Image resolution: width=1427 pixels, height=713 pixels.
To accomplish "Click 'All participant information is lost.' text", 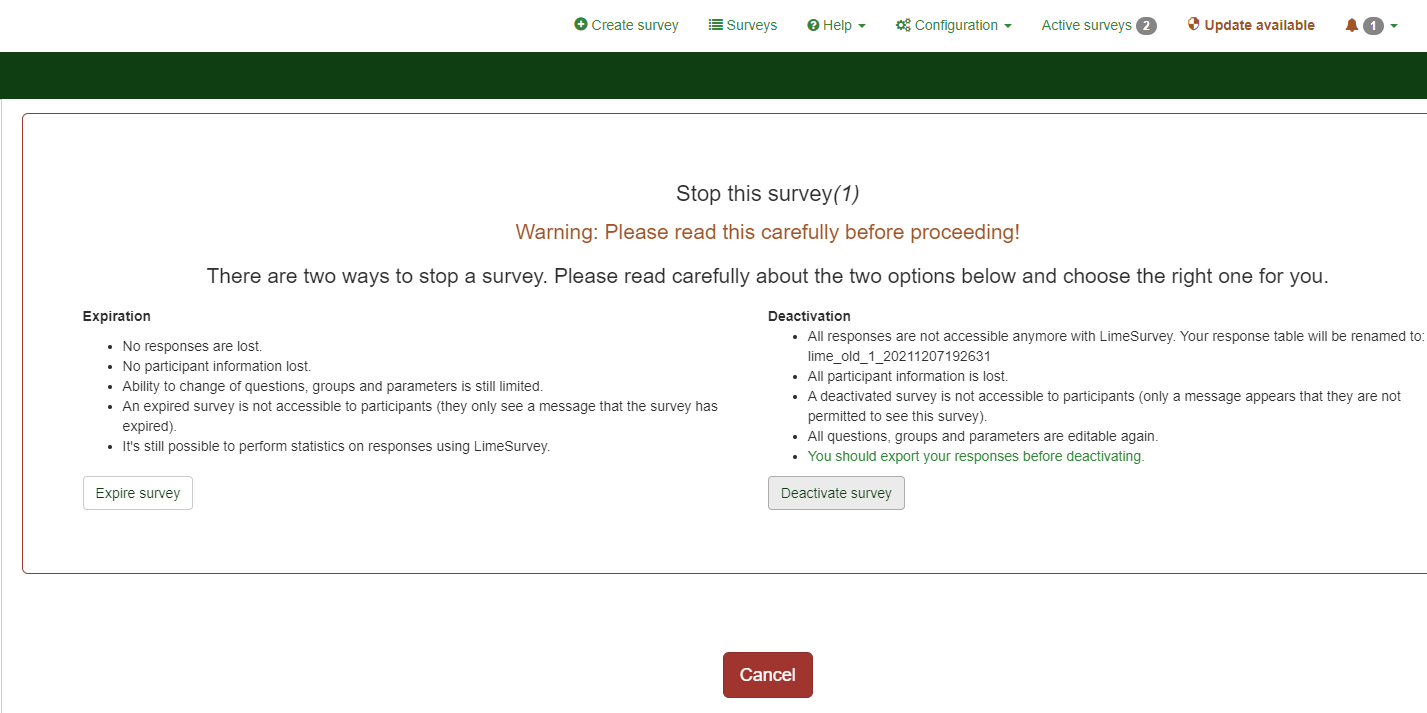I will 908,376.
